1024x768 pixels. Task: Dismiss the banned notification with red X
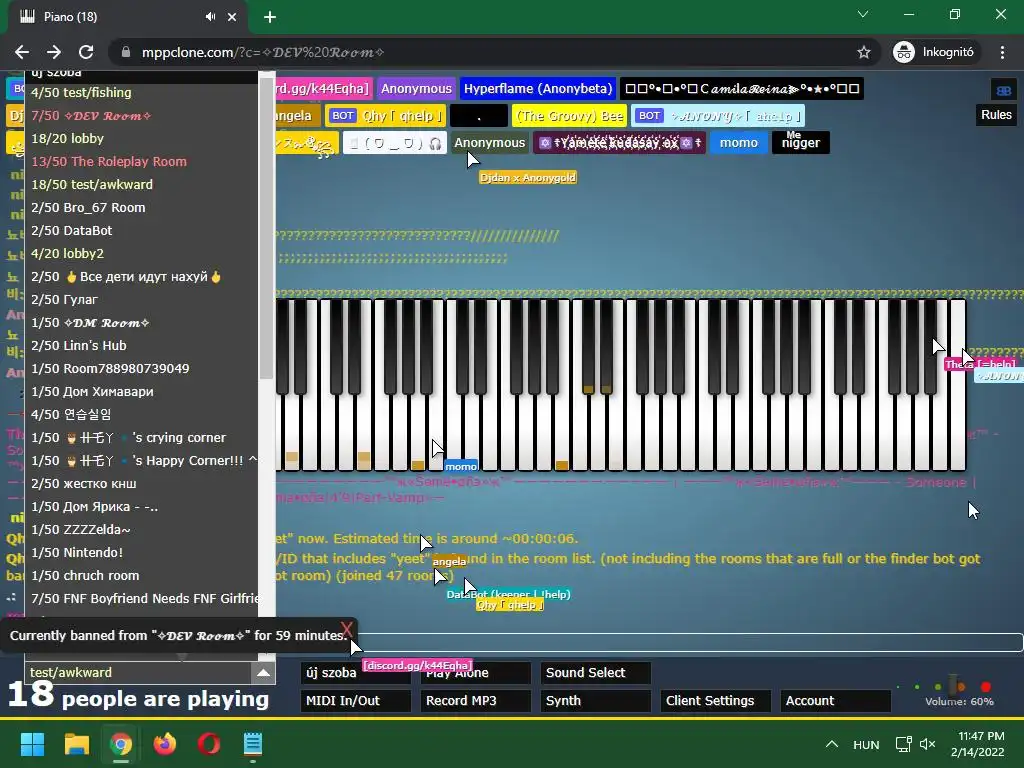[347, 629]
